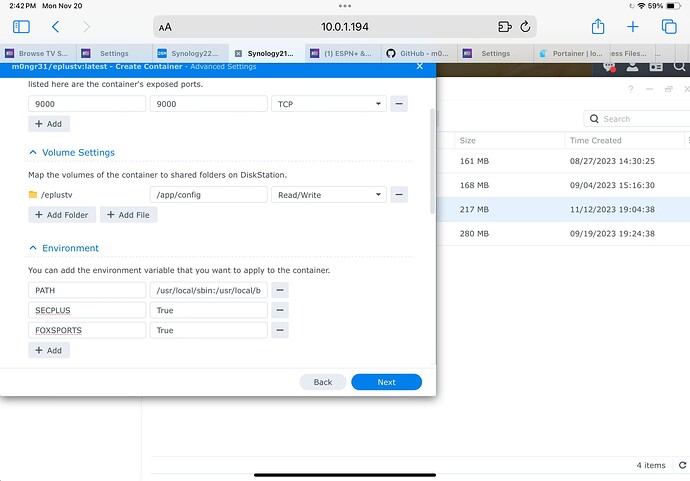Image resolution: width=690 pixels, height=481 pixels.
Task: Delete the FOXSPORTS environment variable
Action: 280,330
